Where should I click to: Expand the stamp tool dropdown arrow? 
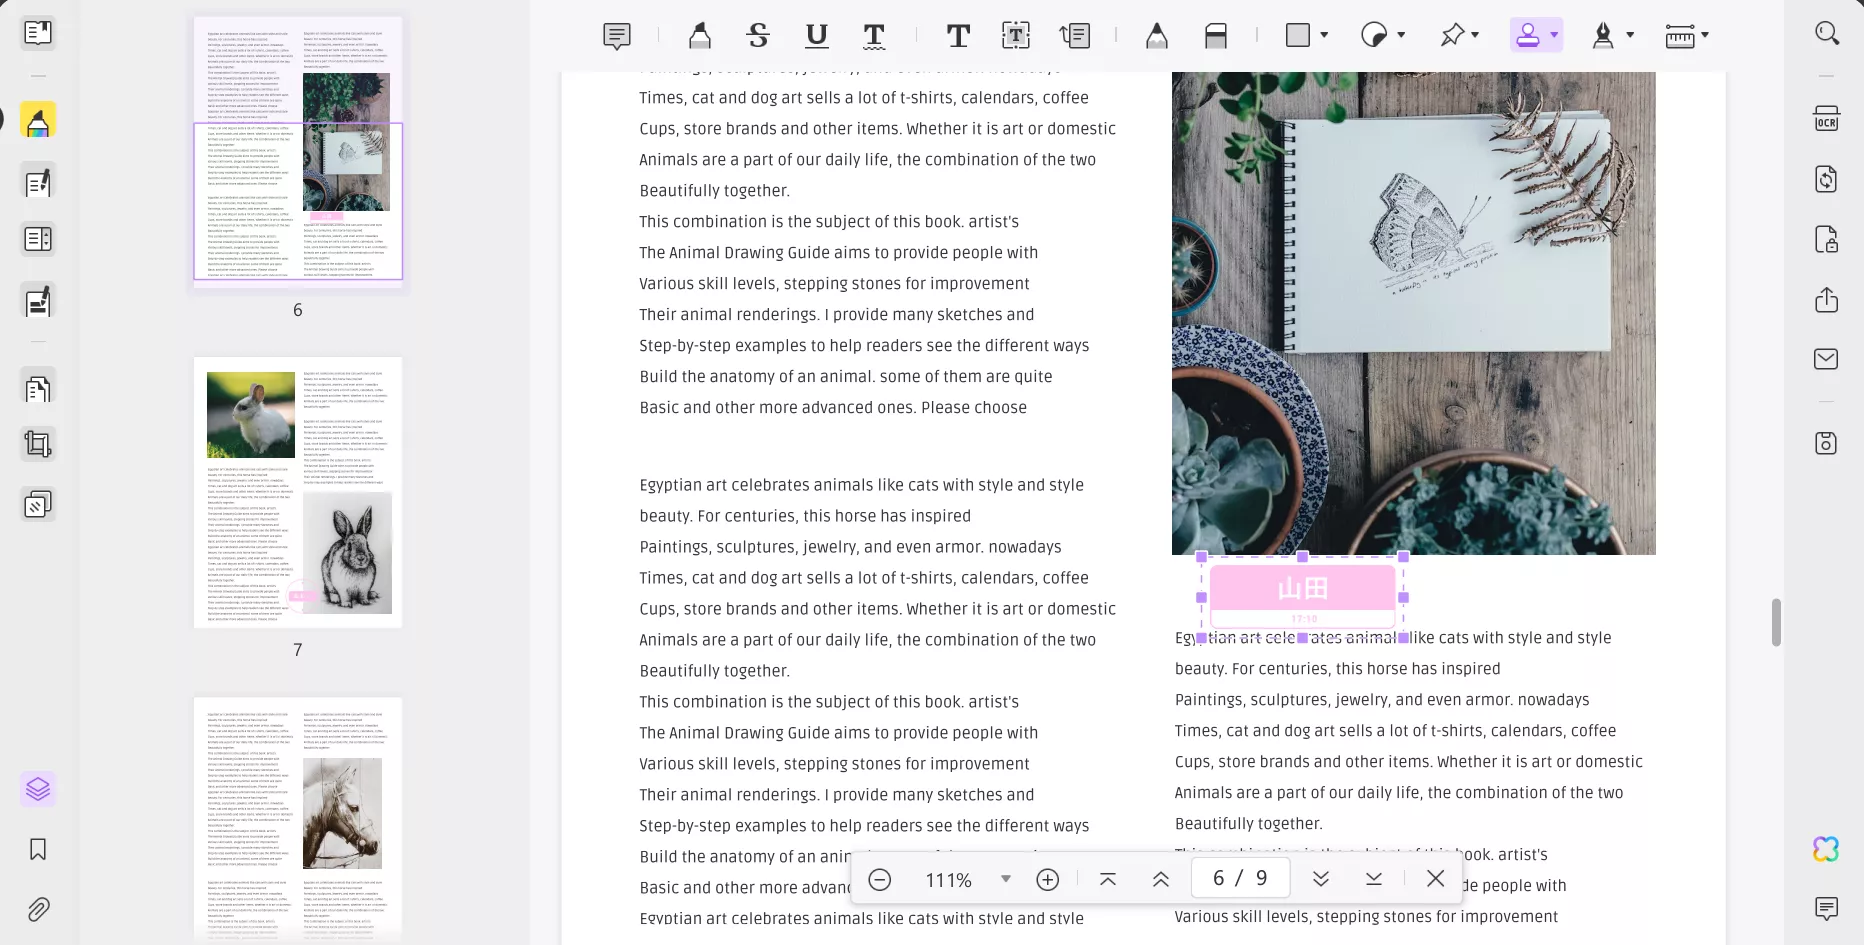click(1554, 35)
